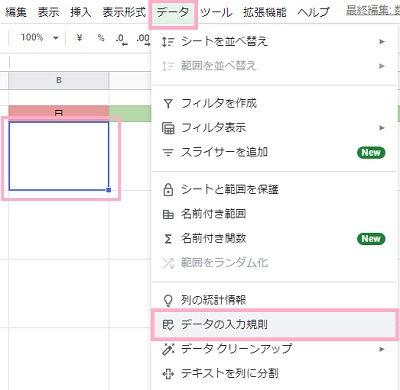Apply percent format
400x390 pixels.
(101, 38)
